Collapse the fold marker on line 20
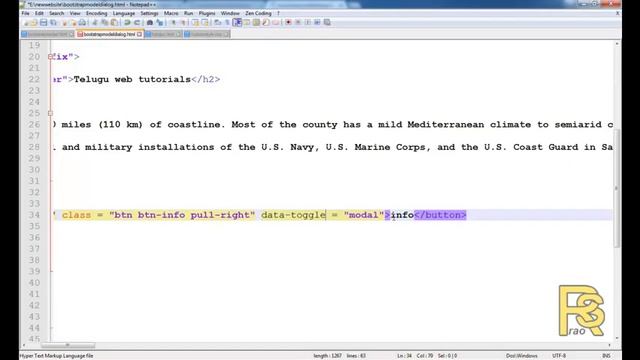 (50, 57)
